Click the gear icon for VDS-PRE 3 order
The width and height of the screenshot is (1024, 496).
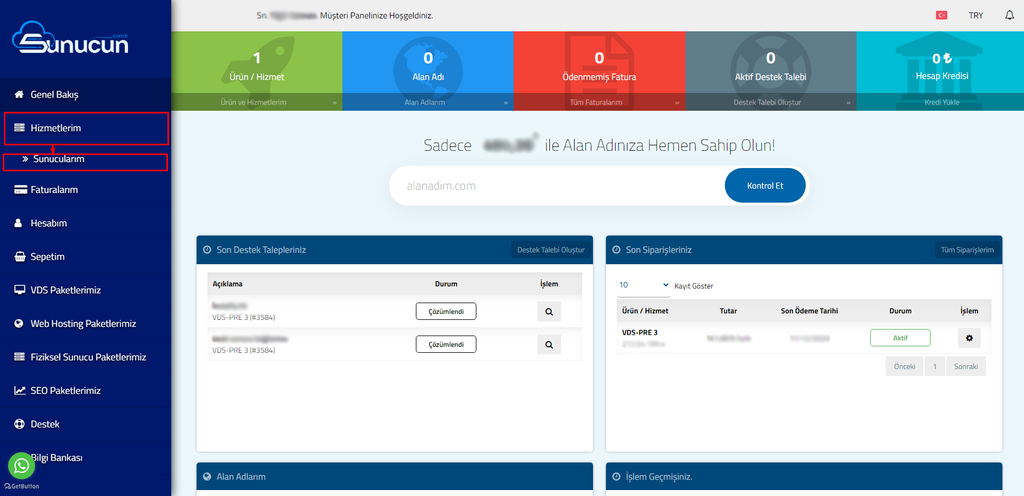pos(968,338)
